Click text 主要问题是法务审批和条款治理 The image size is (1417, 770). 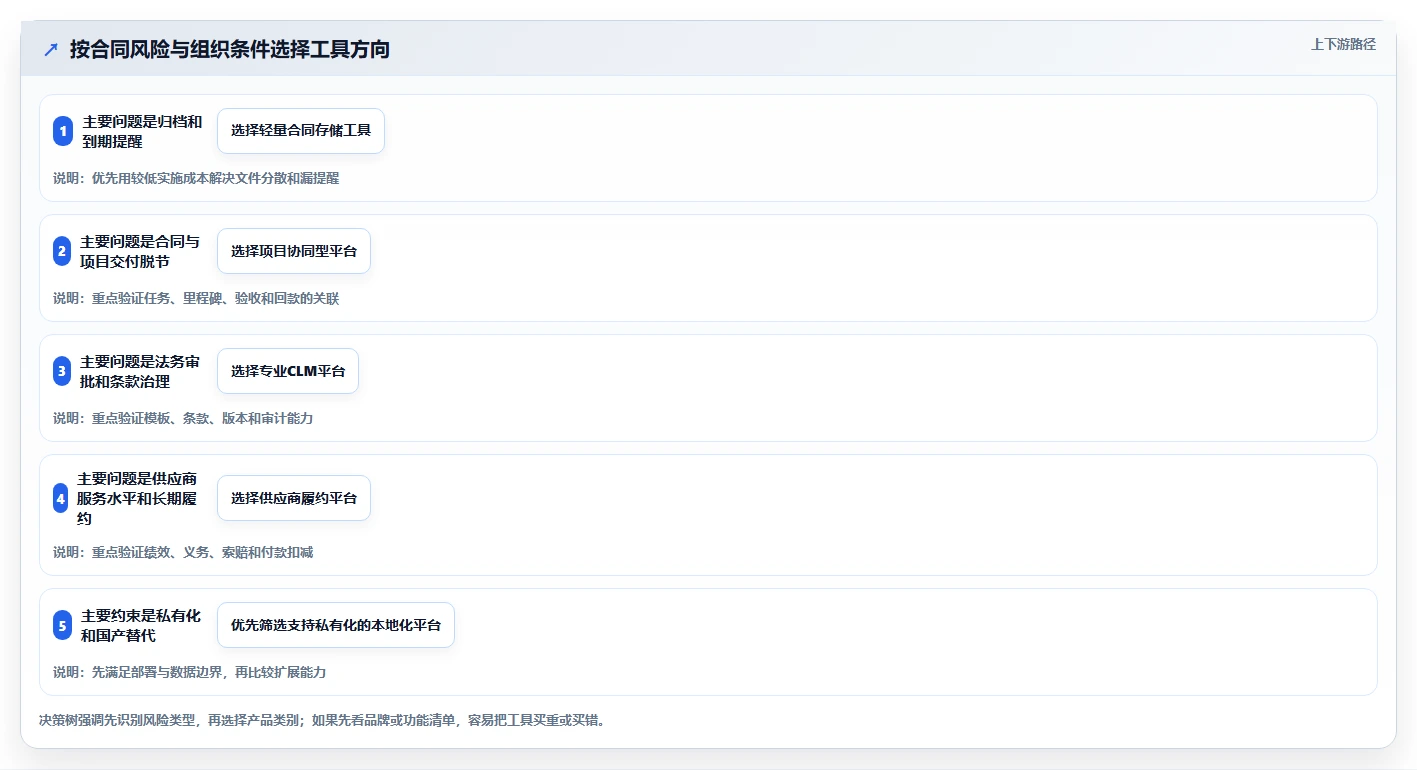pyautogui.click(x=140, y=371)
